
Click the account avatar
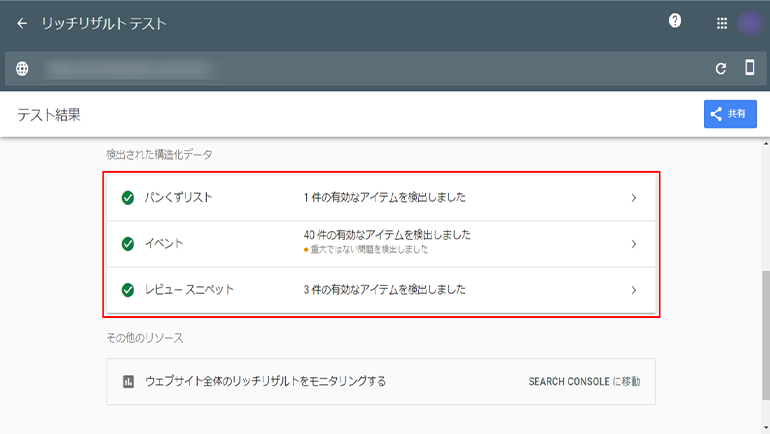(750, 23)
